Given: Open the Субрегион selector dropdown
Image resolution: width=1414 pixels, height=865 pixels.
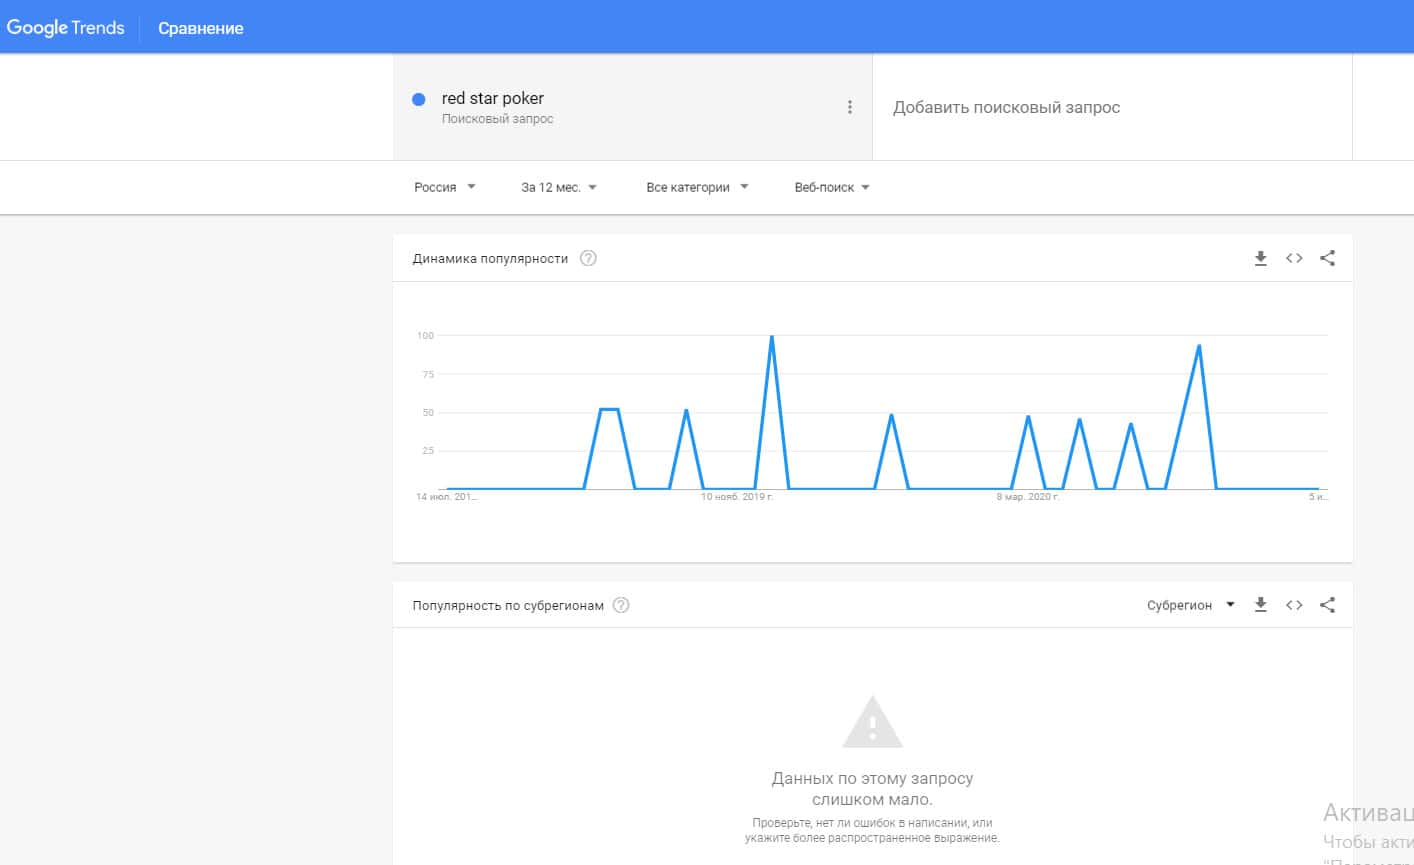Looking at the screenshot, I should click(1190, 605).
